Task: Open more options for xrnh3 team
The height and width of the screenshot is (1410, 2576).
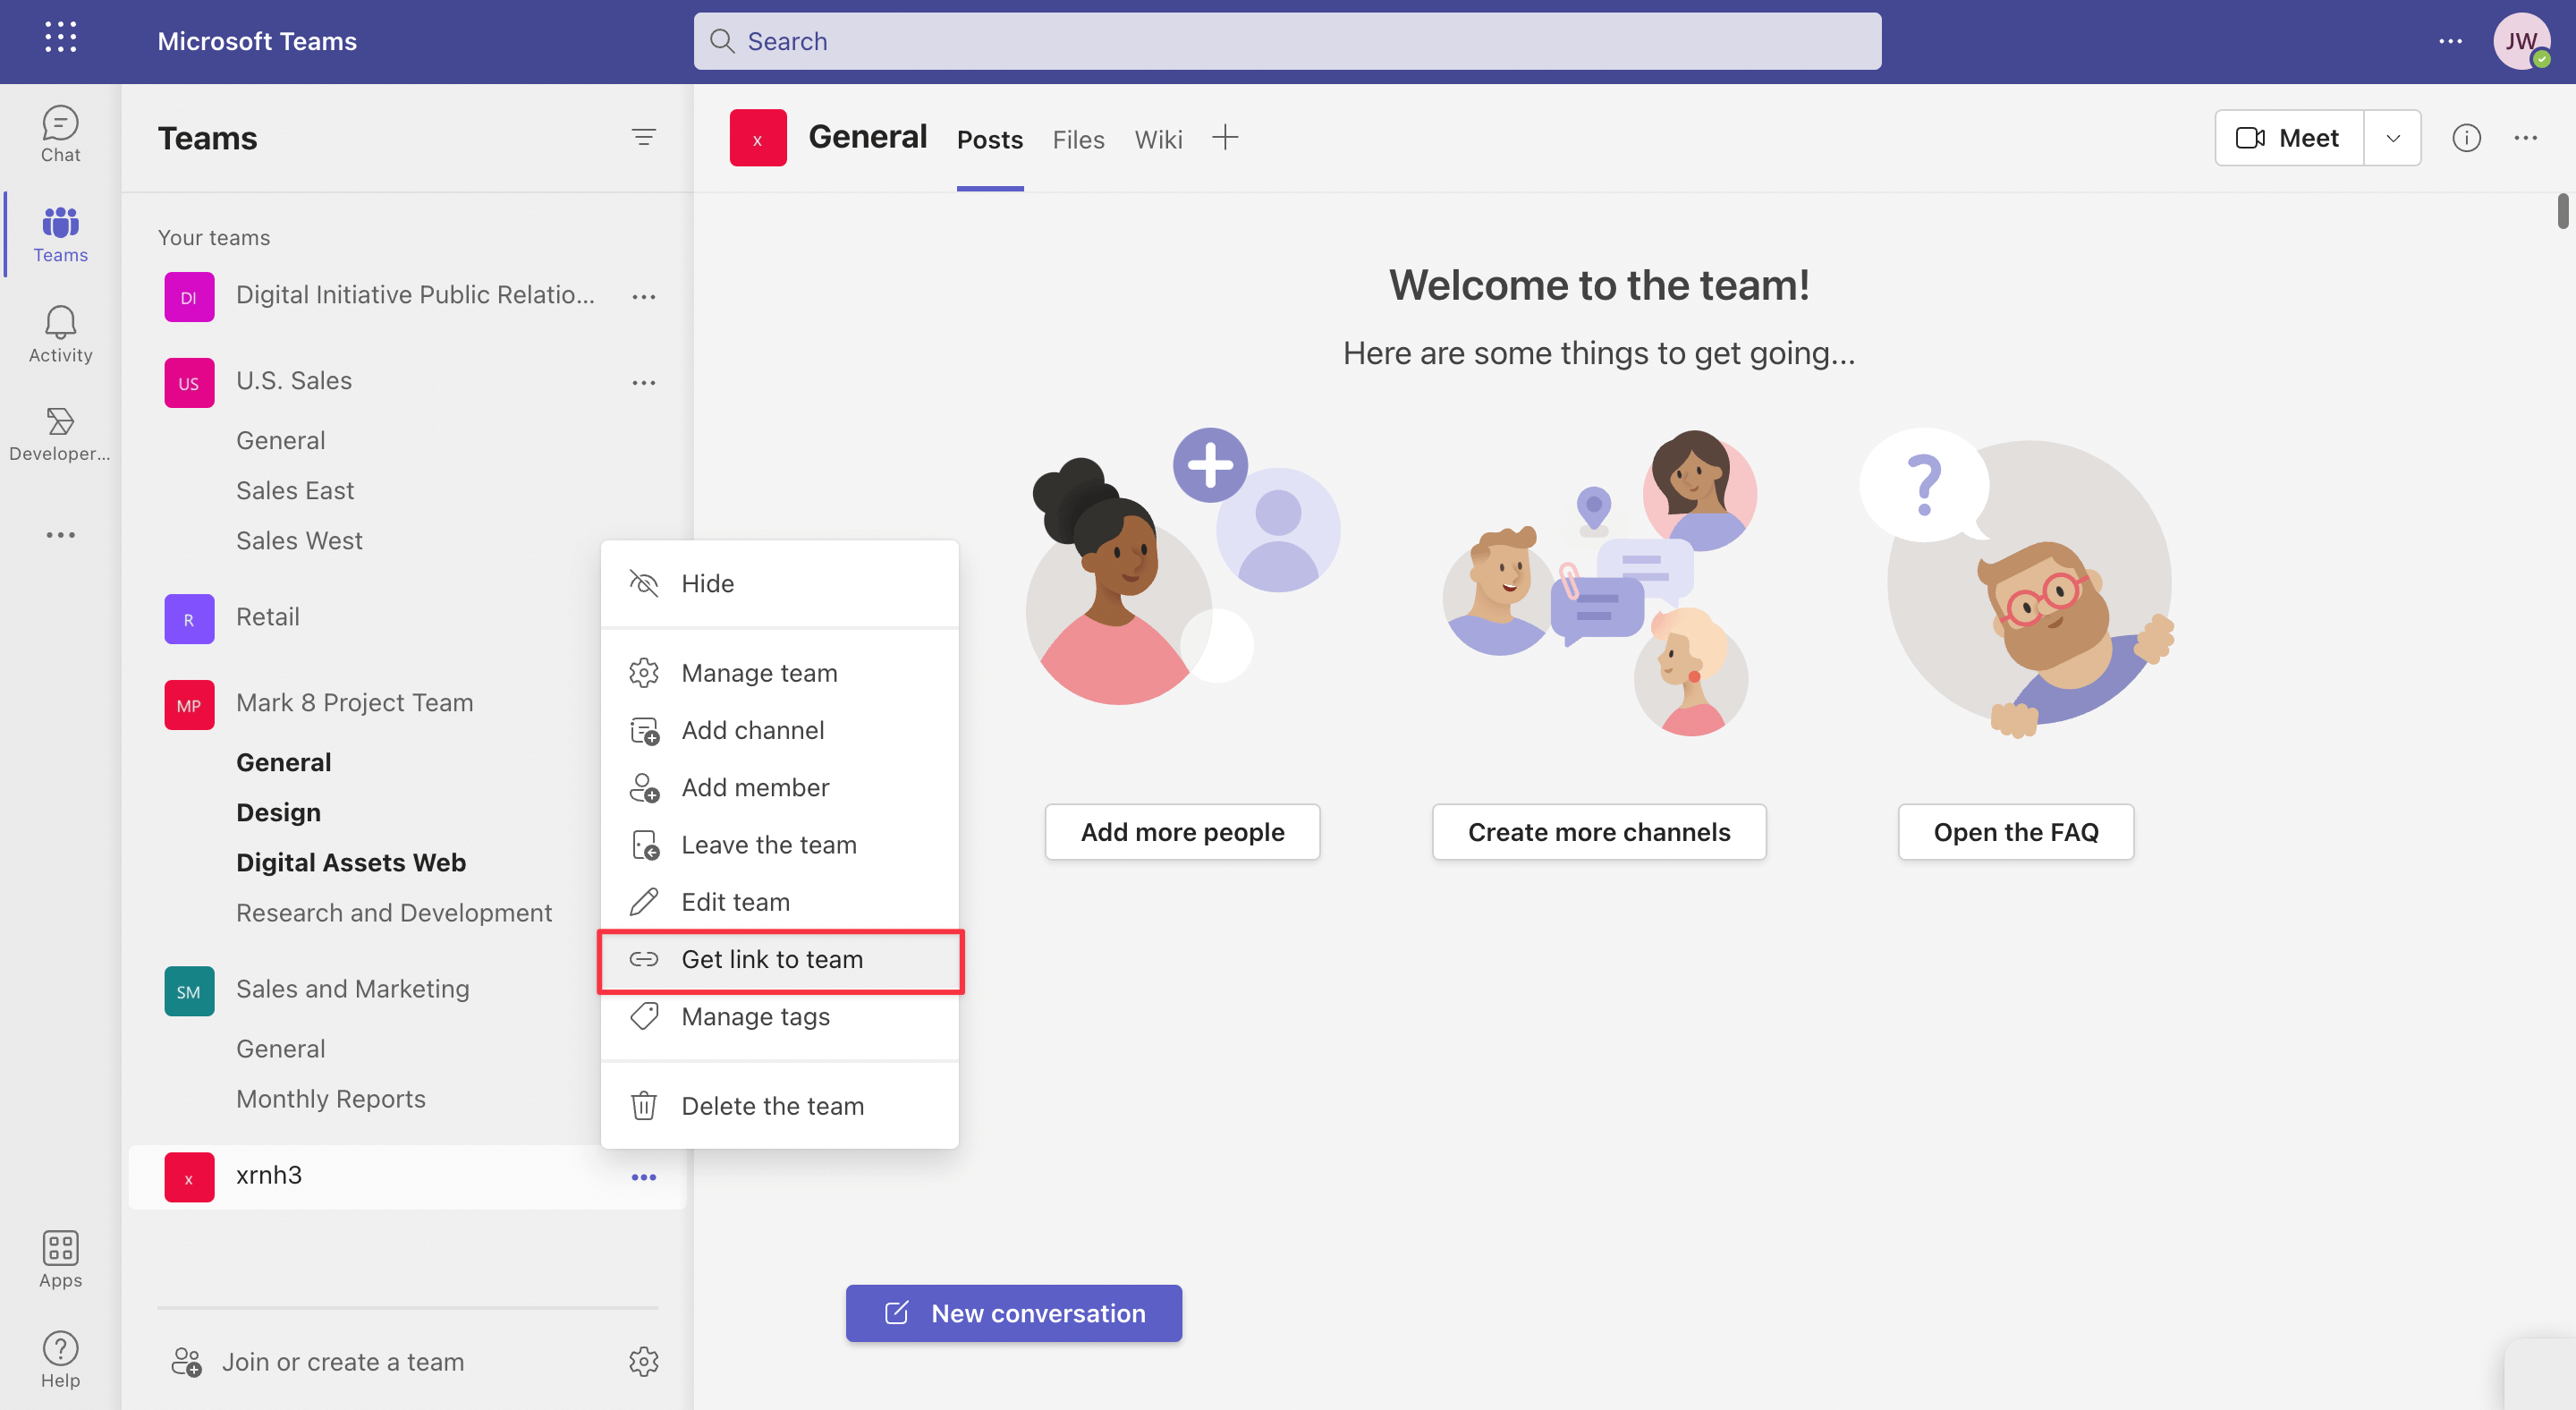Action: click(x=643, y=1177)
